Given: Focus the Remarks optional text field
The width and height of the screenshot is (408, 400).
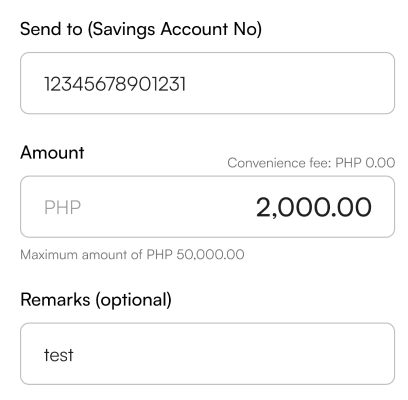Looking at the screenshot, I should click(x=207, y=354).
